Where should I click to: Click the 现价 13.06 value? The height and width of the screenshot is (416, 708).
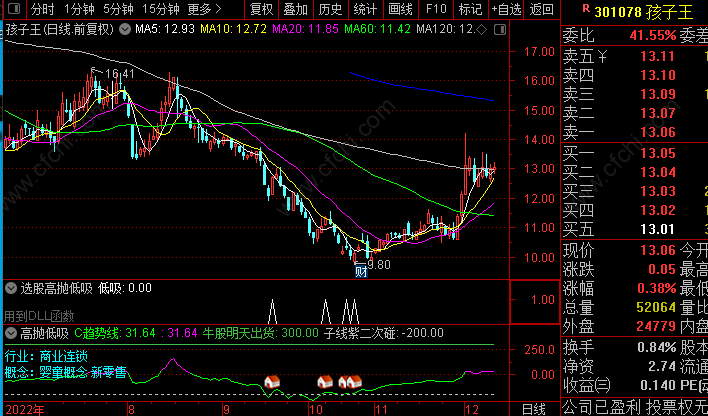coord(658,250)
